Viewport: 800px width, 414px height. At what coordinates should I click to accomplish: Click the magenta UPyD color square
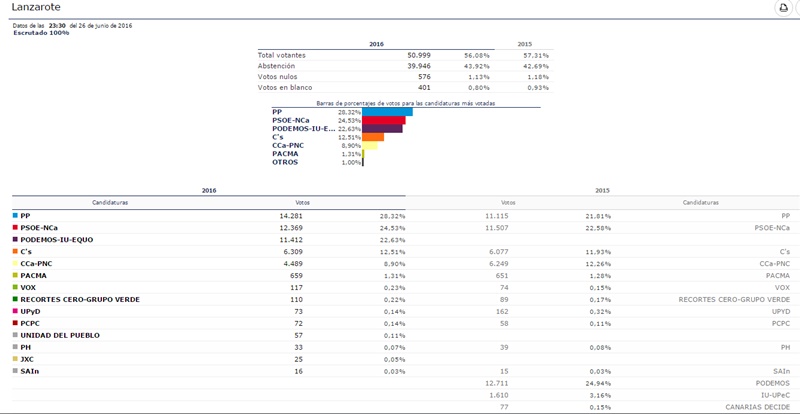pos(15,311)
